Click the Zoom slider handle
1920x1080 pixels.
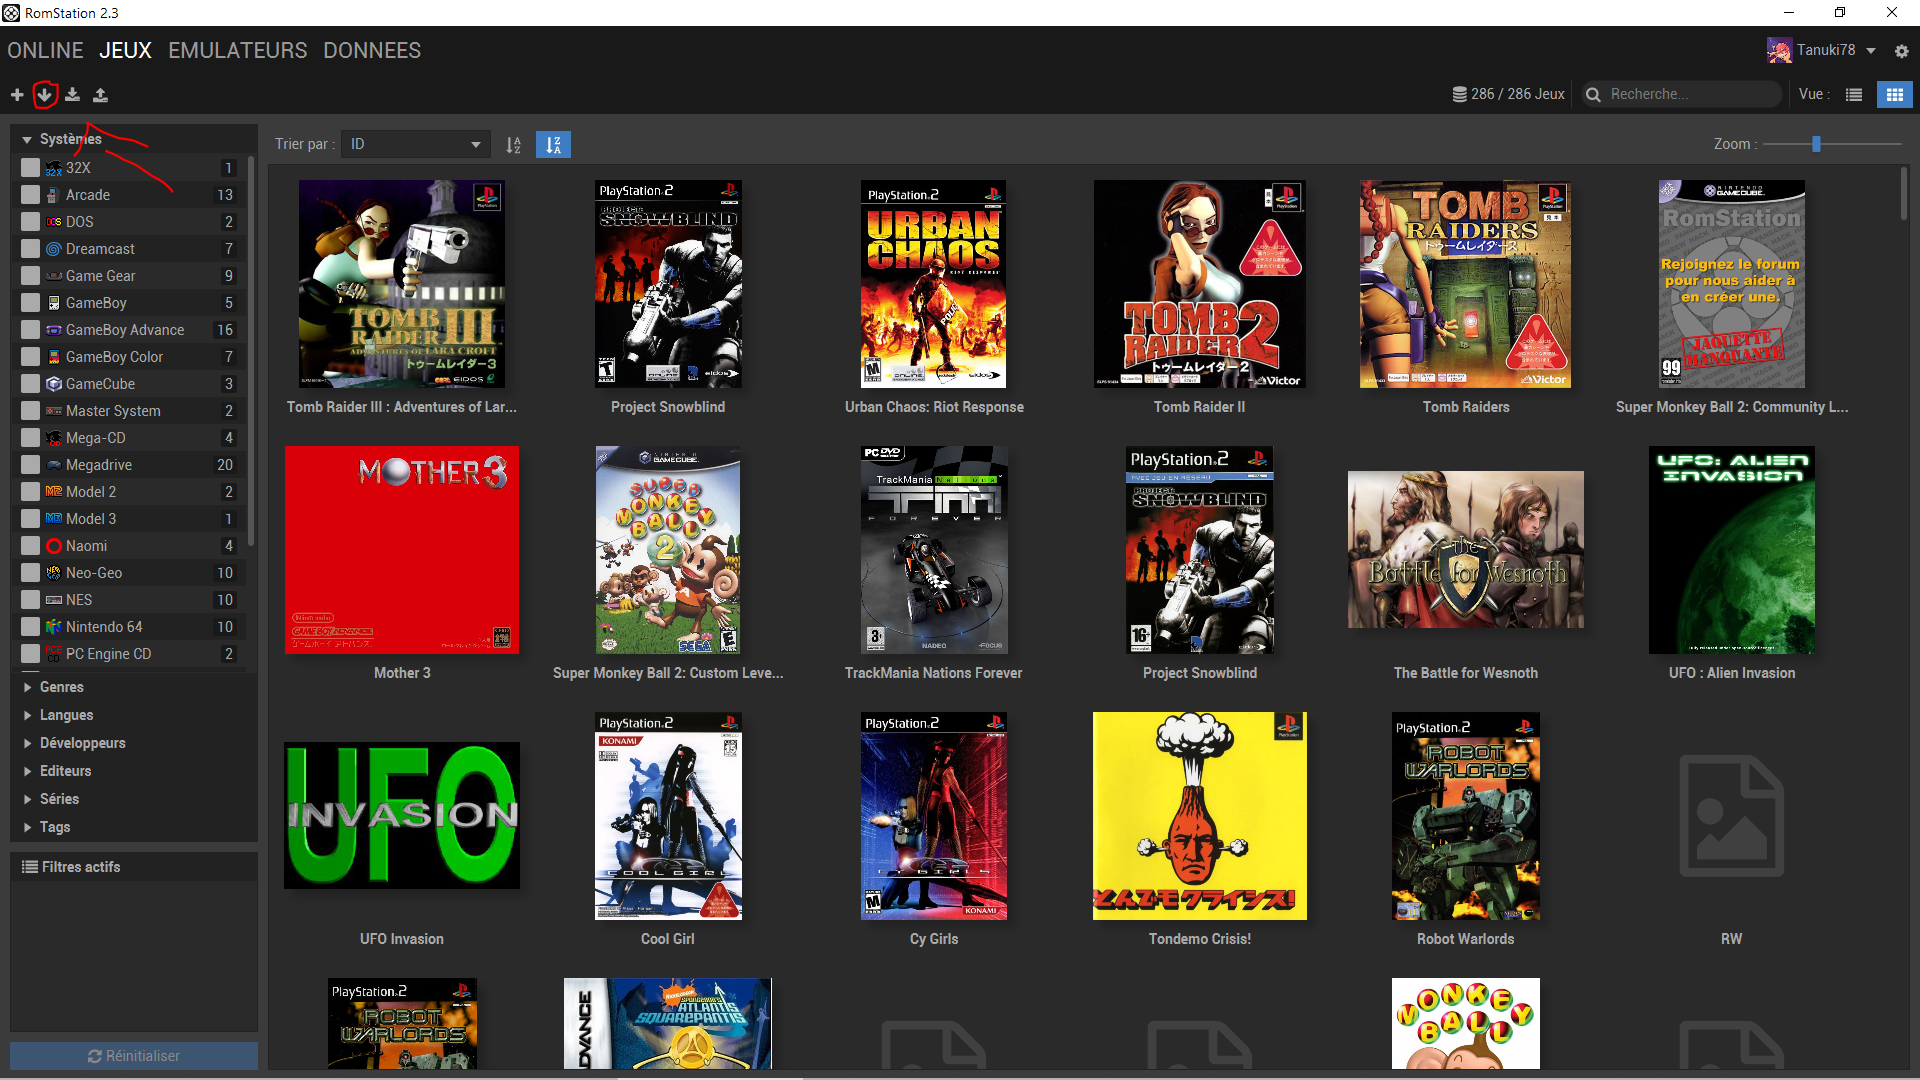[1816, 144]
